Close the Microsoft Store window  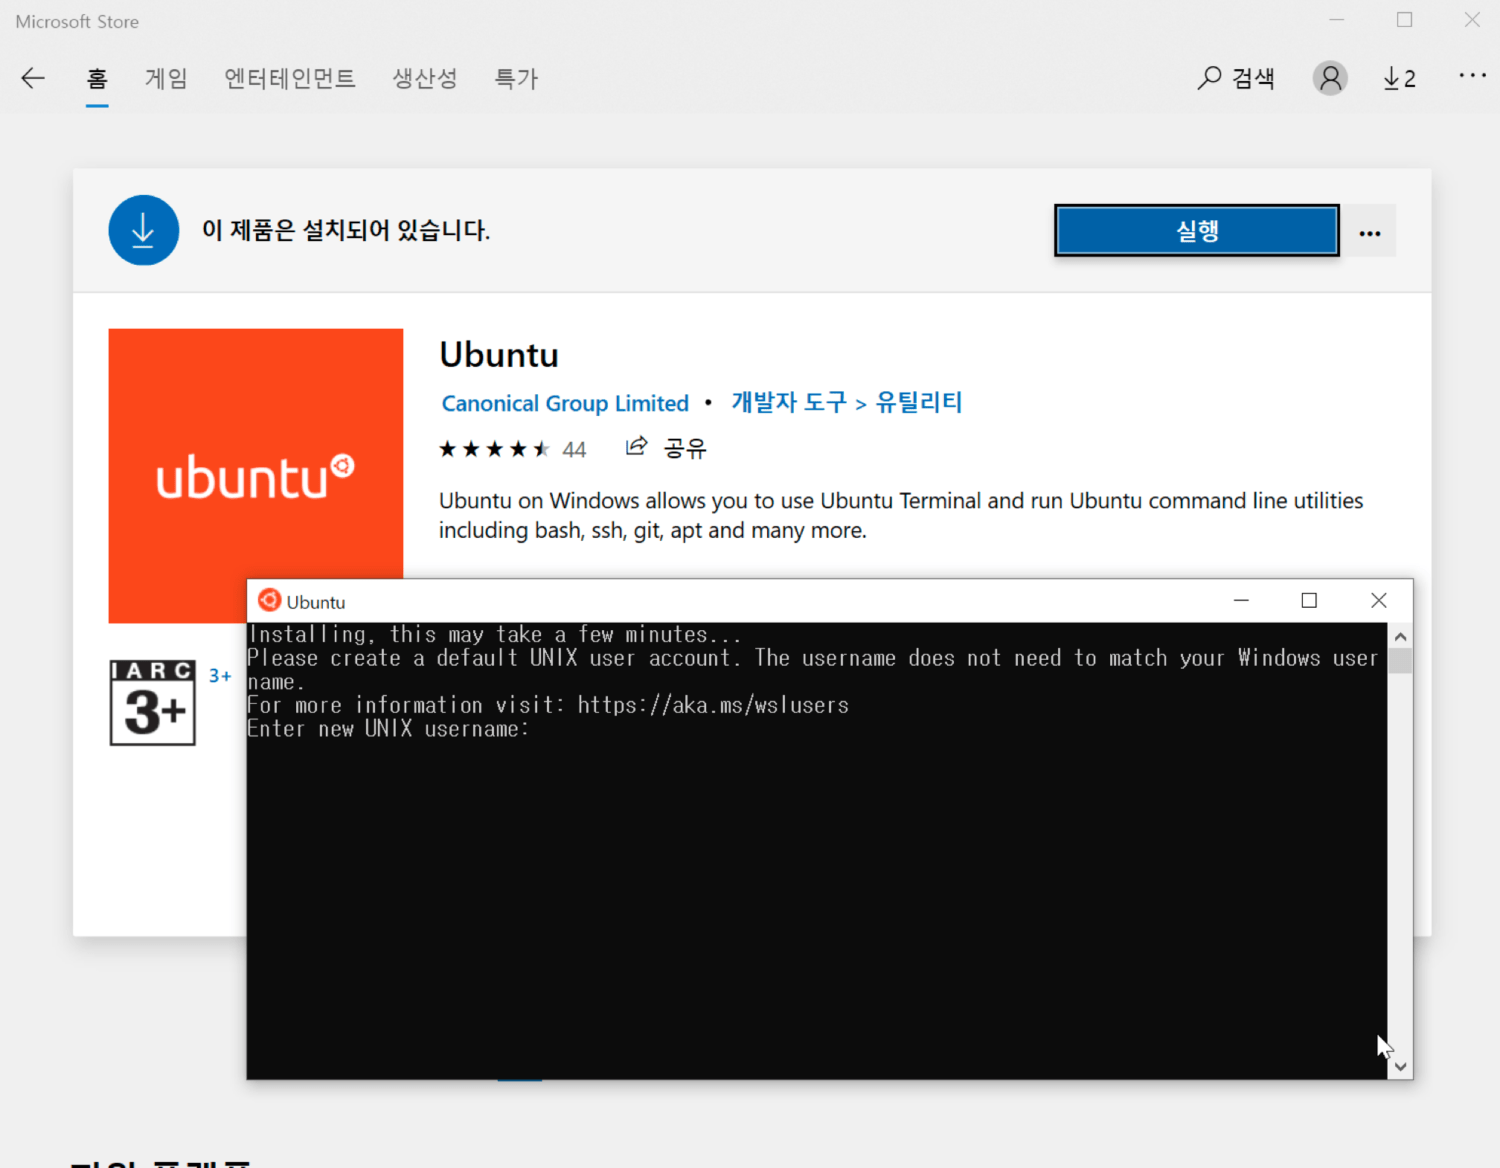[1472, 20]
